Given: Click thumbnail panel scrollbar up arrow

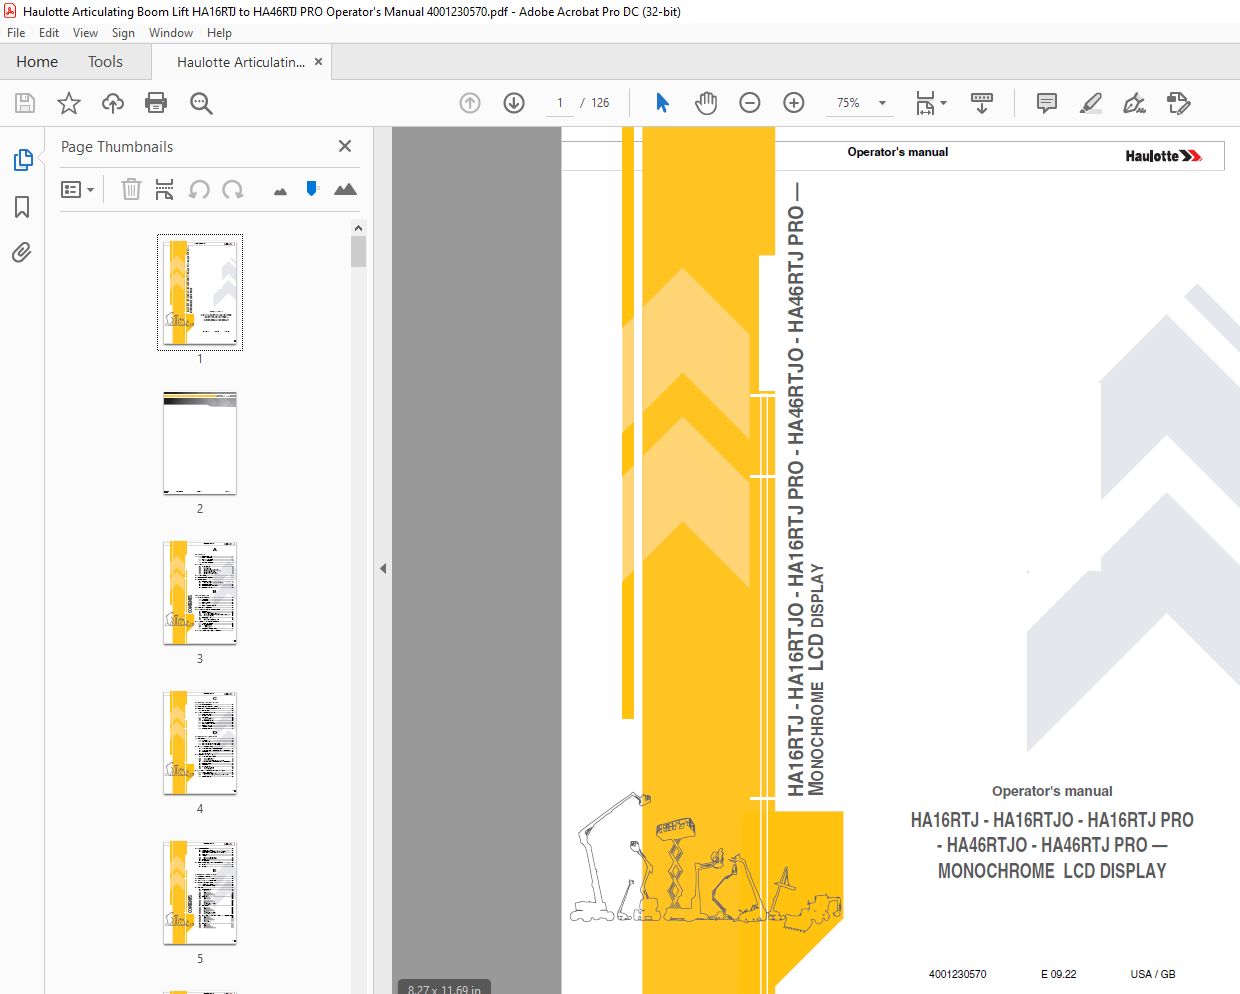Looking at the screenshot, I should click(x=358, y=228).
